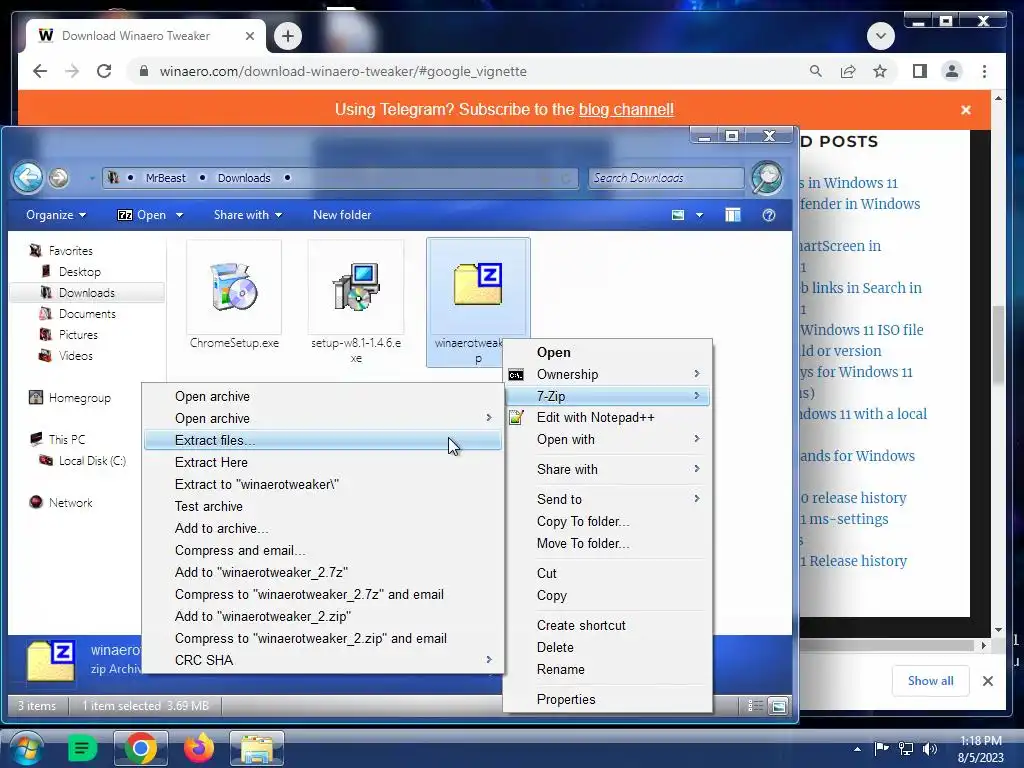Choose Edit with Notepad++
Viewport: 1024px width, 768px height.
point(607,417)
